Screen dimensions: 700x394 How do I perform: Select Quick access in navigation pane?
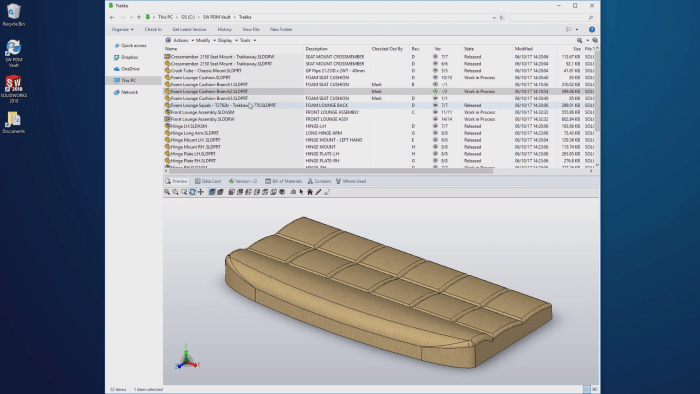133,46
